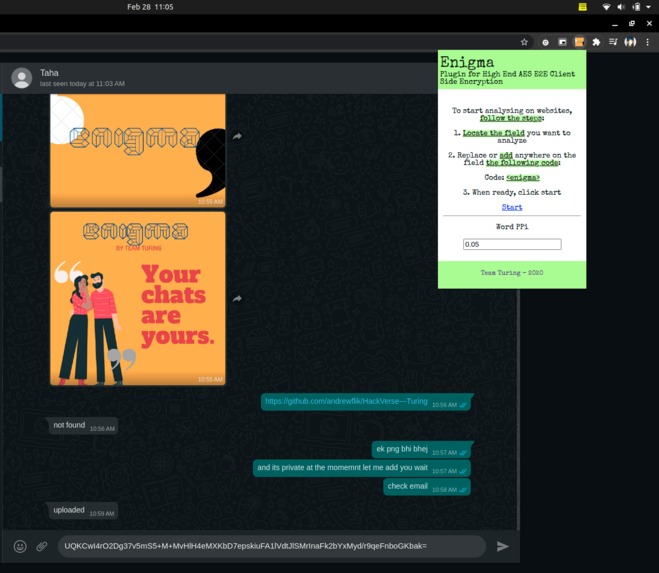Forward the first Enigma image
The height and width of the screenshot is (573, 659).
pos(237,136)
